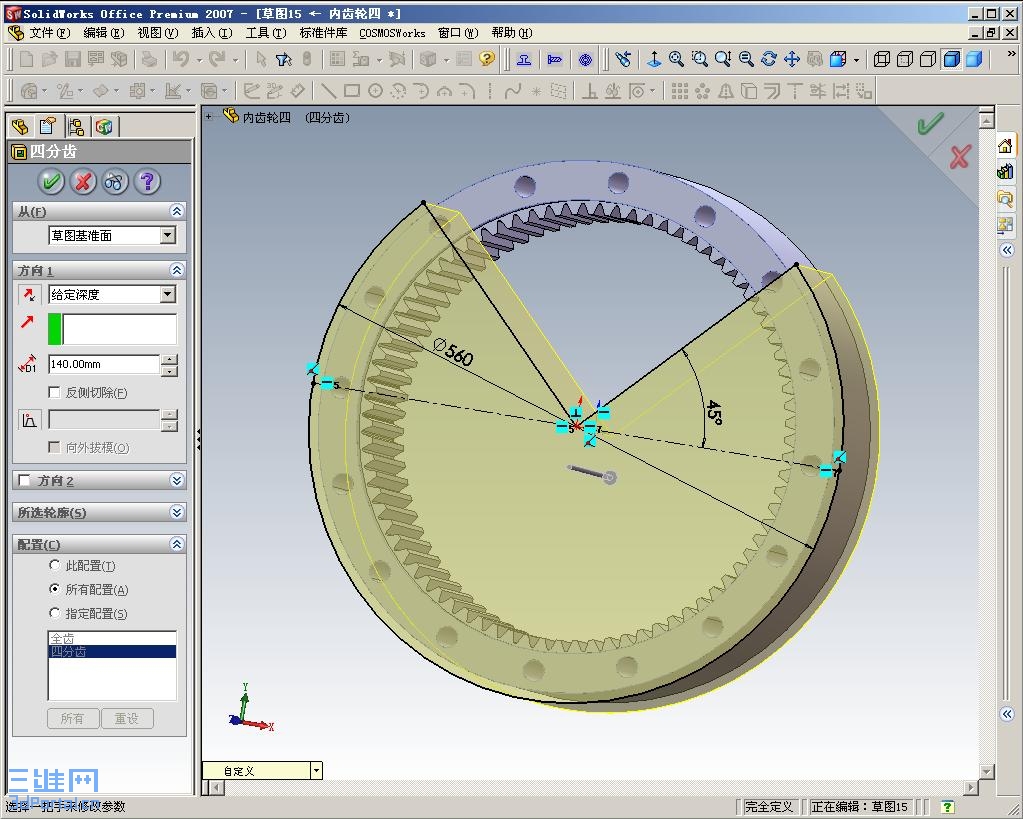Open the SolidWorks help question-mark toolbar icon

(x=487, y=59)
